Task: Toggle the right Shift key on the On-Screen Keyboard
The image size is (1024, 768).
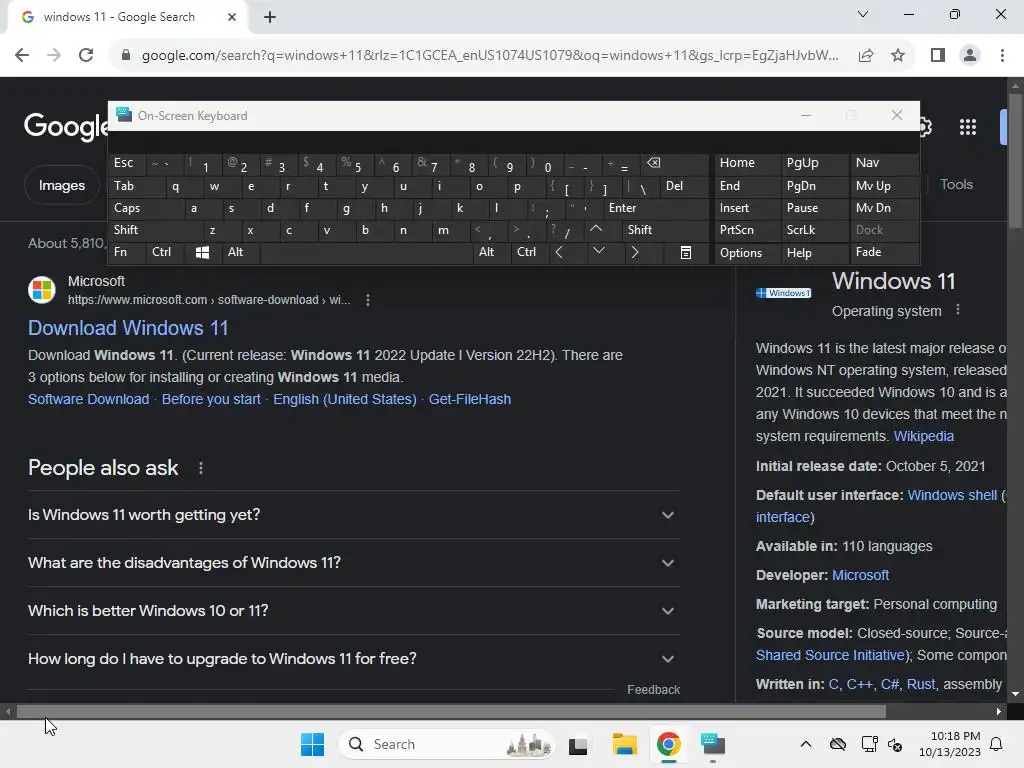Action: [664, 230]
